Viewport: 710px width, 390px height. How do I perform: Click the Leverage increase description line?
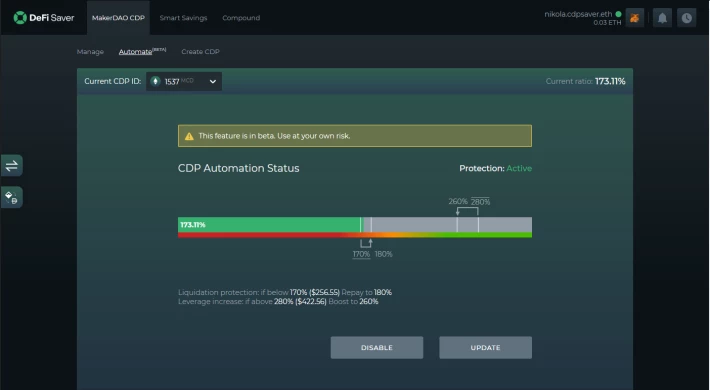[278, 301]
